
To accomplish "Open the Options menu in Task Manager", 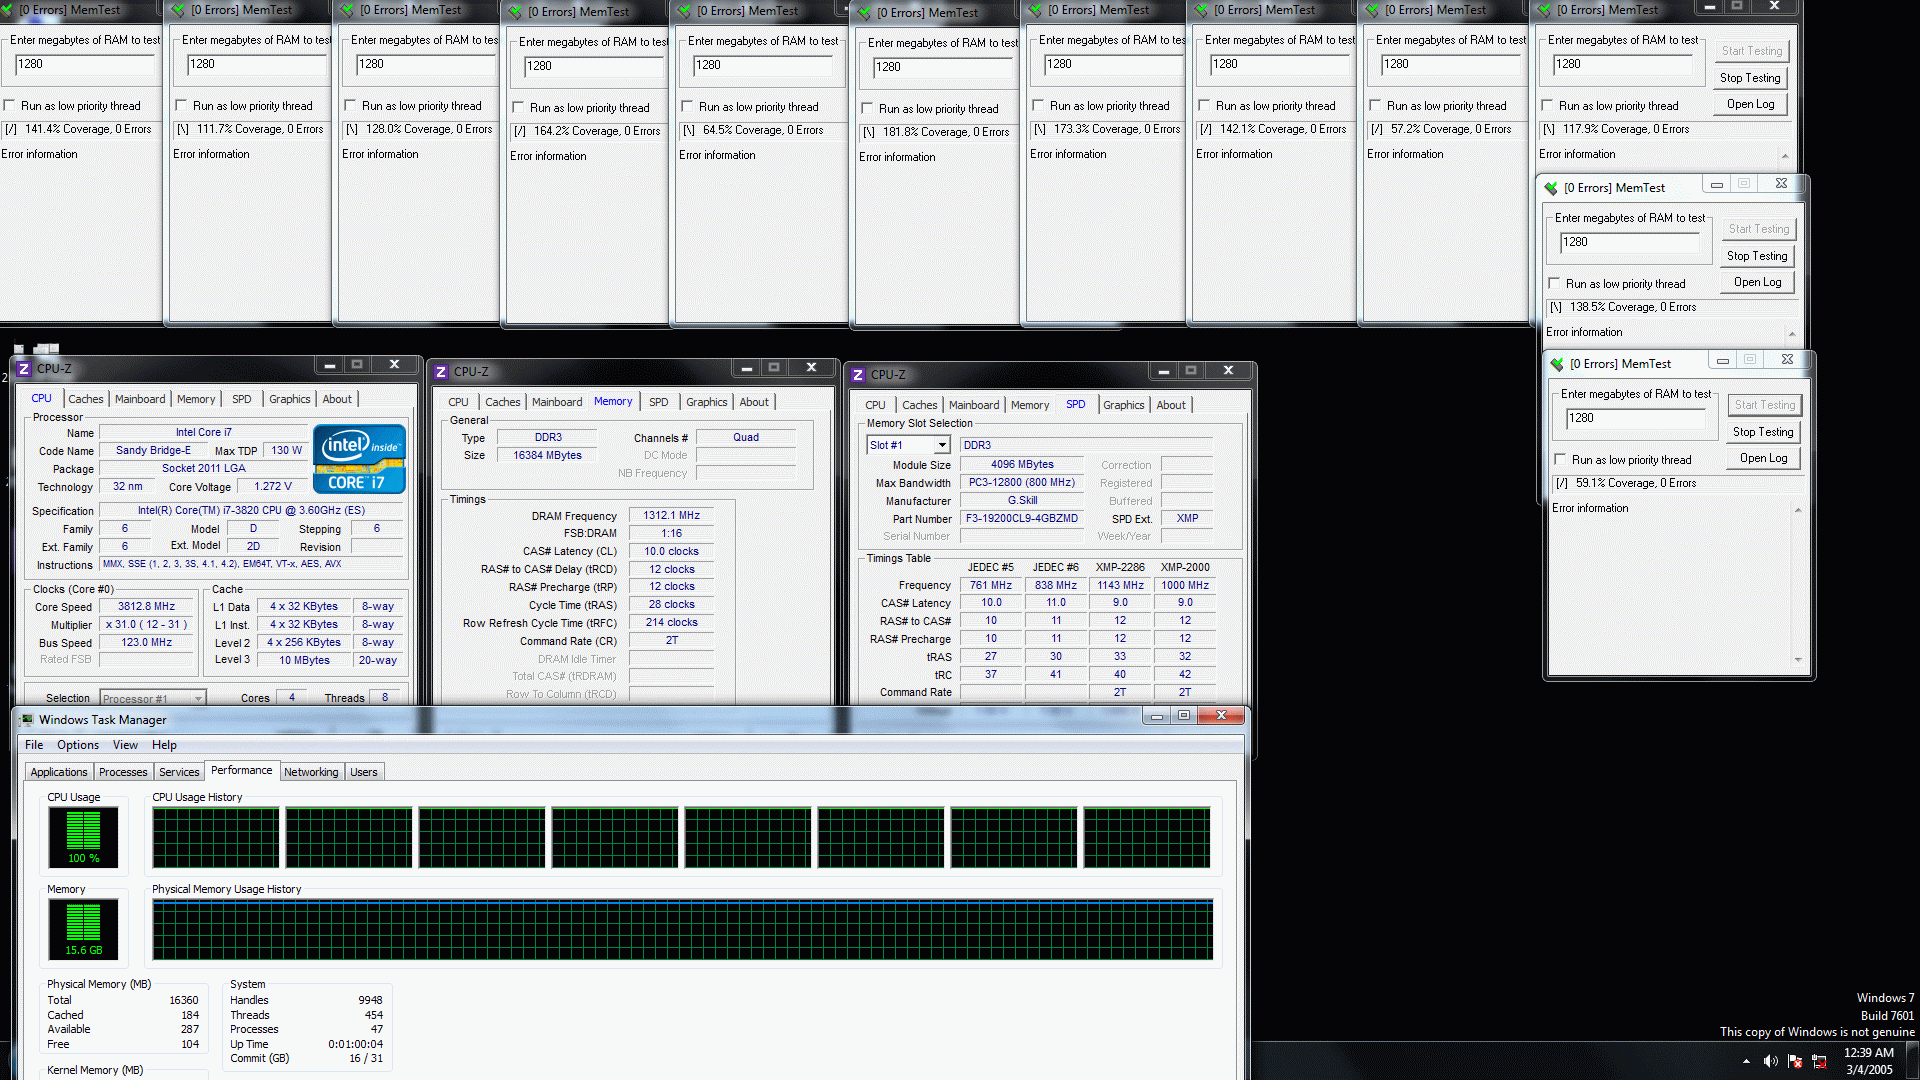I will pyautogui.click(x=78, y=745).
